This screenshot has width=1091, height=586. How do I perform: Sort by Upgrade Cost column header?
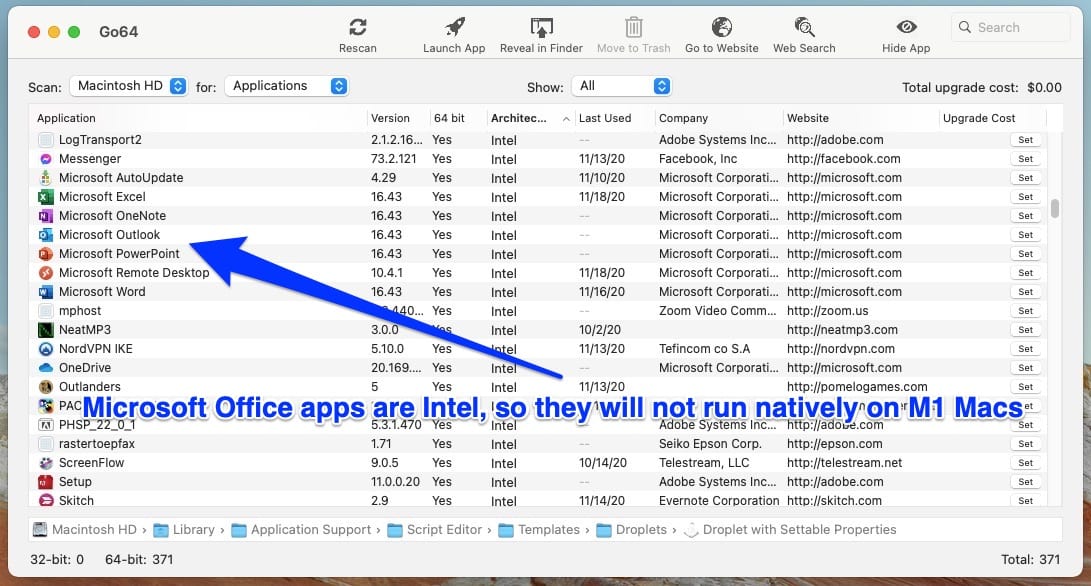pyautogui.click(x=979, y=118)
